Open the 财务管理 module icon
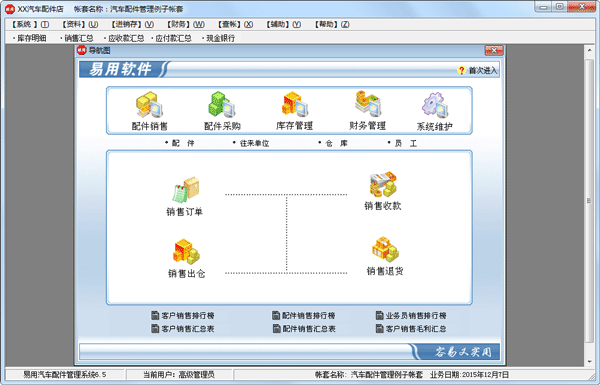This screenshot has width=600, height=385. click(368, 104)
